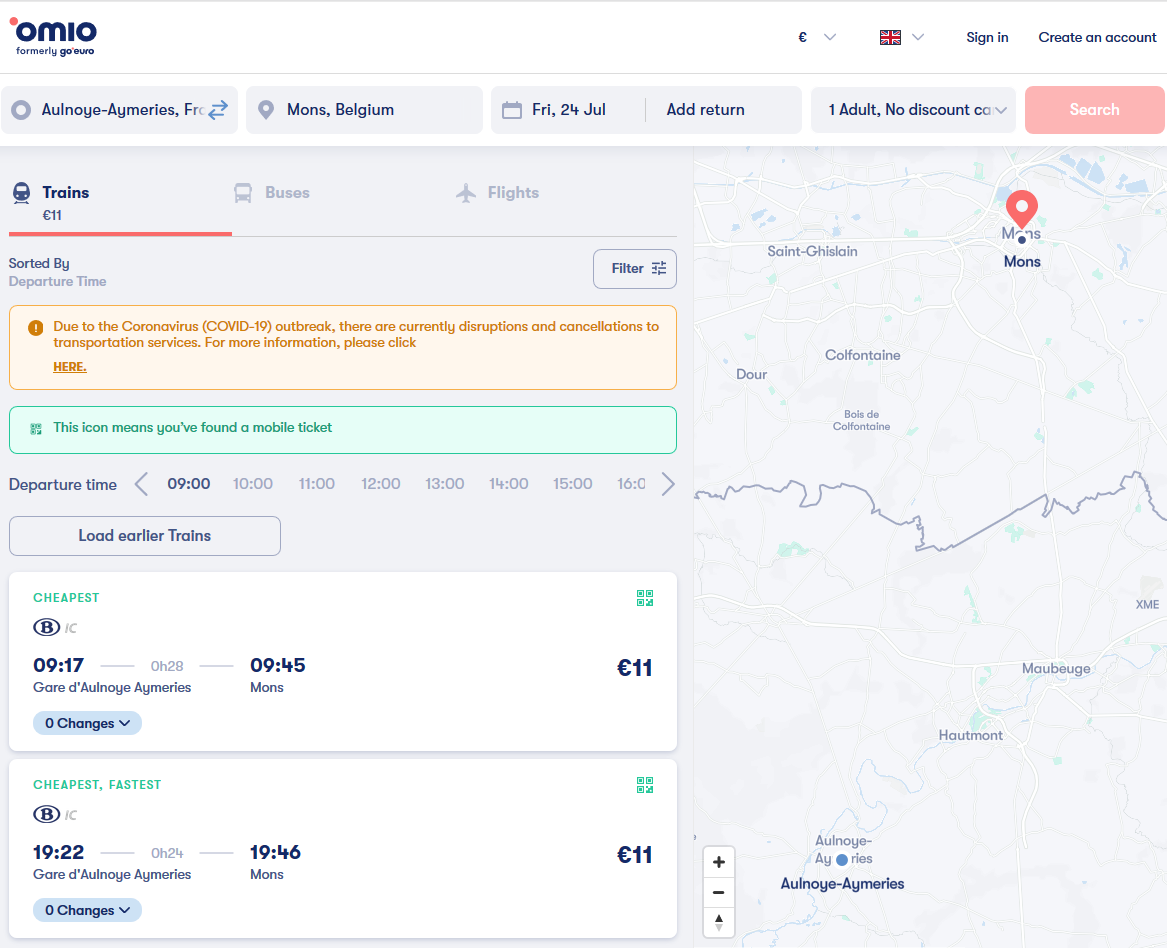Click the Filter sliders icon
The image size is (1167, 948).
coord(658,268)
